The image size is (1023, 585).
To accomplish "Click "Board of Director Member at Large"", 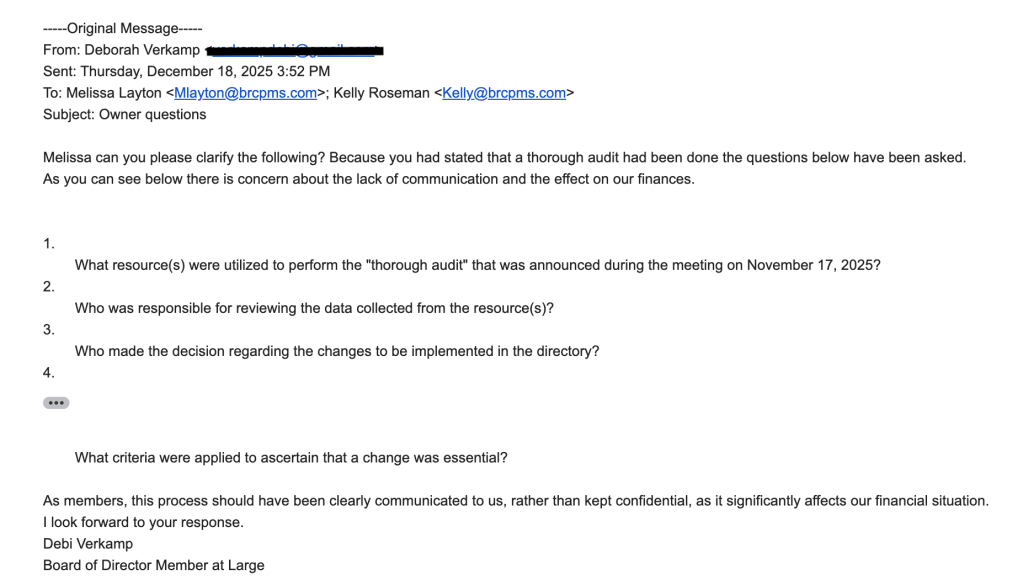I will [154, 565].
